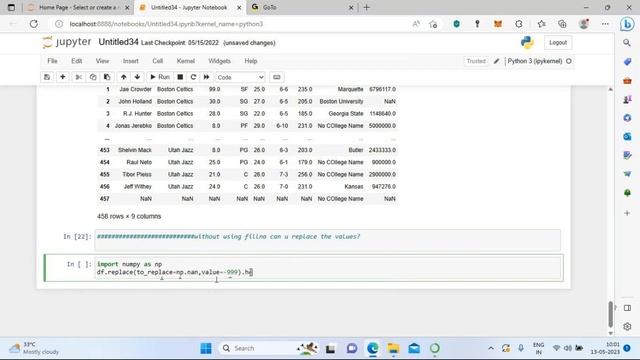Click the '458 rows × 9 columns' text
This screenshot has height=360, width=640.
(129, 216)
